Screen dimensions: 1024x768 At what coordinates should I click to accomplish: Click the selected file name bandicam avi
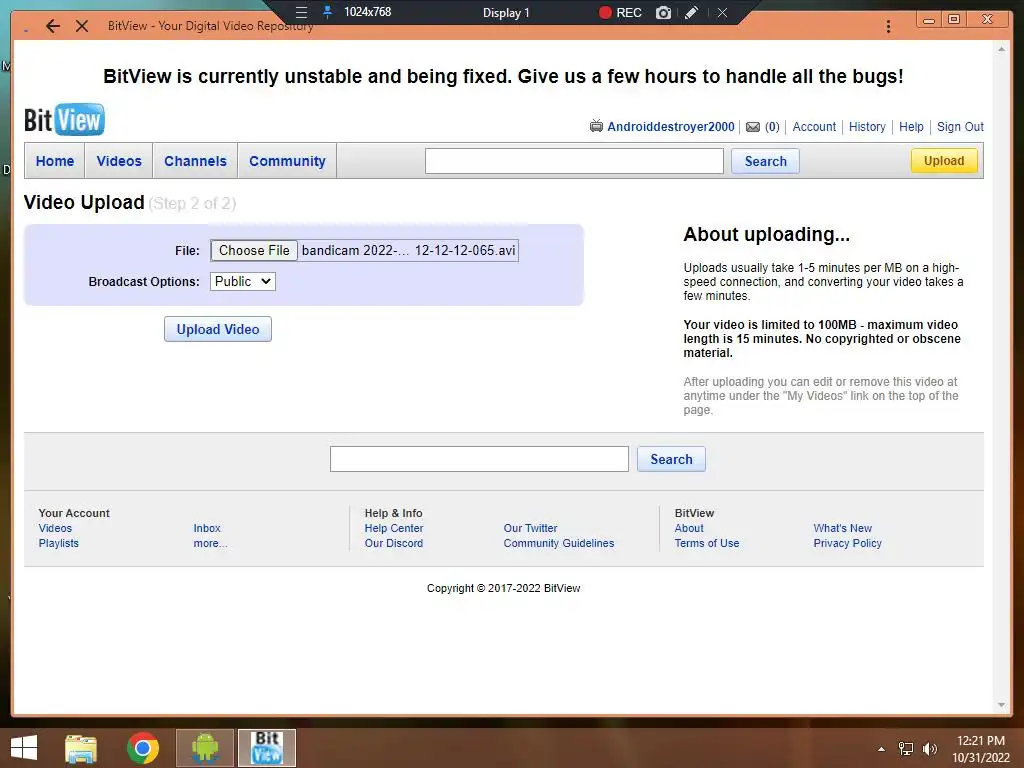(x=408, y=250)
